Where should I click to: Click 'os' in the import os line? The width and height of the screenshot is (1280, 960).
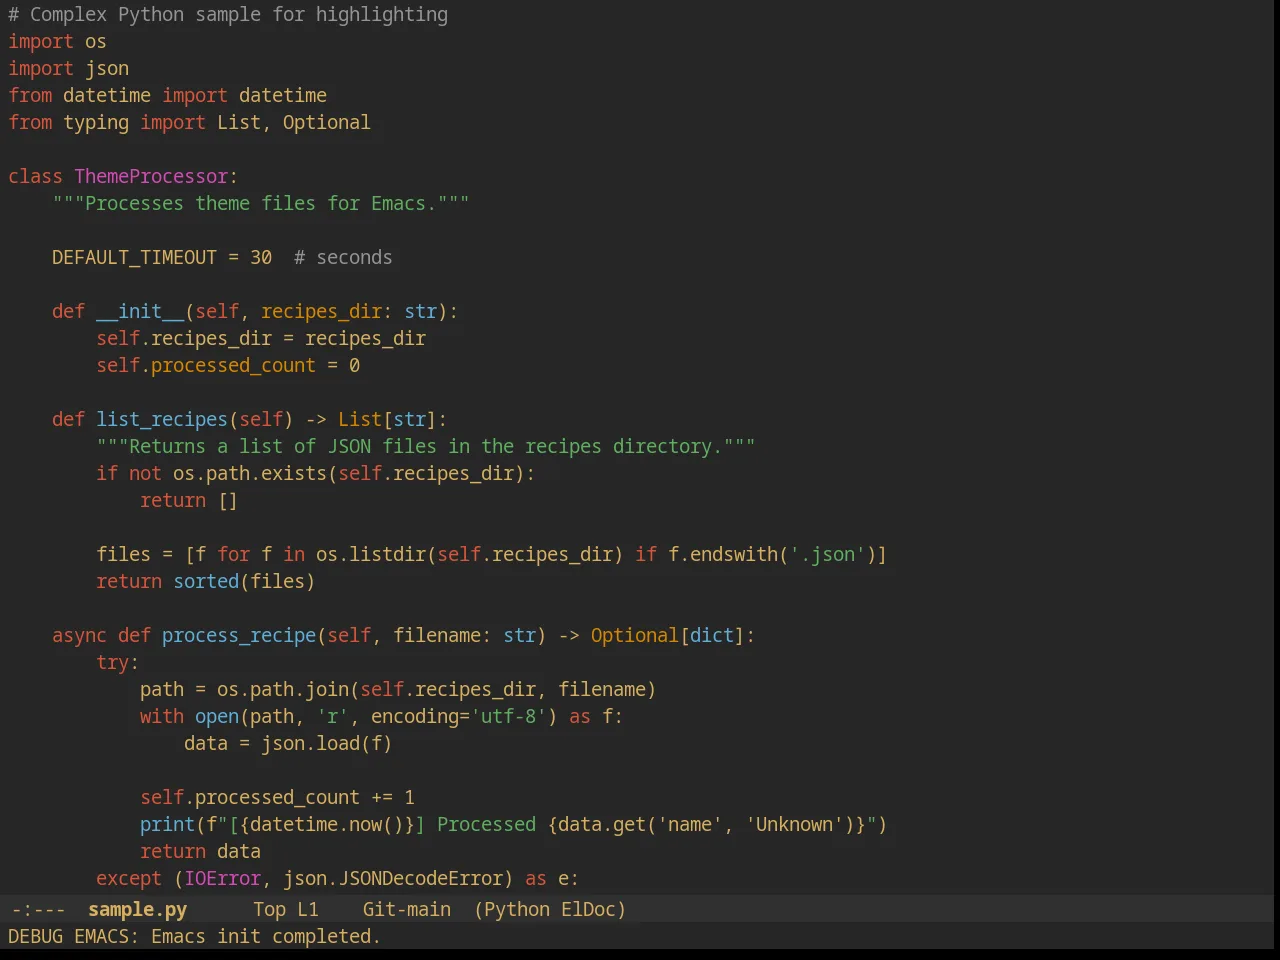point(96,42)
